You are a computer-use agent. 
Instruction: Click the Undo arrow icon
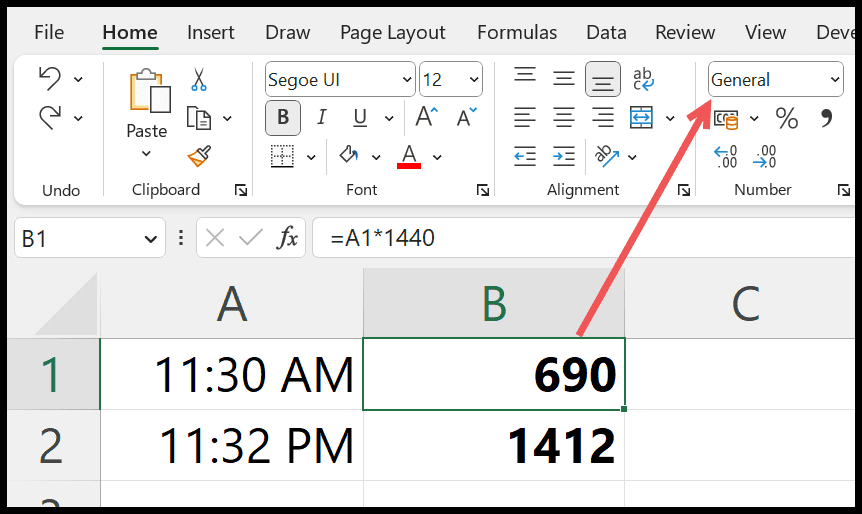[50, 79]
